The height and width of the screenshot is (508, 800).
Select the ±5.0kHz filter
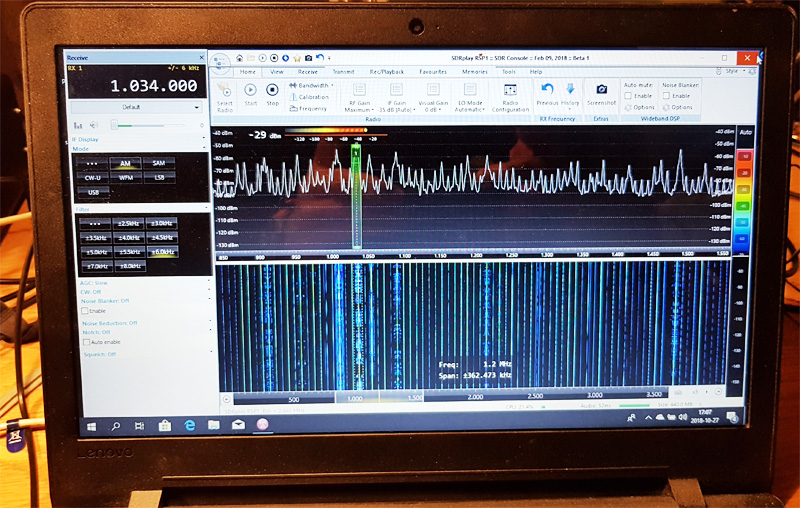pyautogui.click(x=96, y=252)
